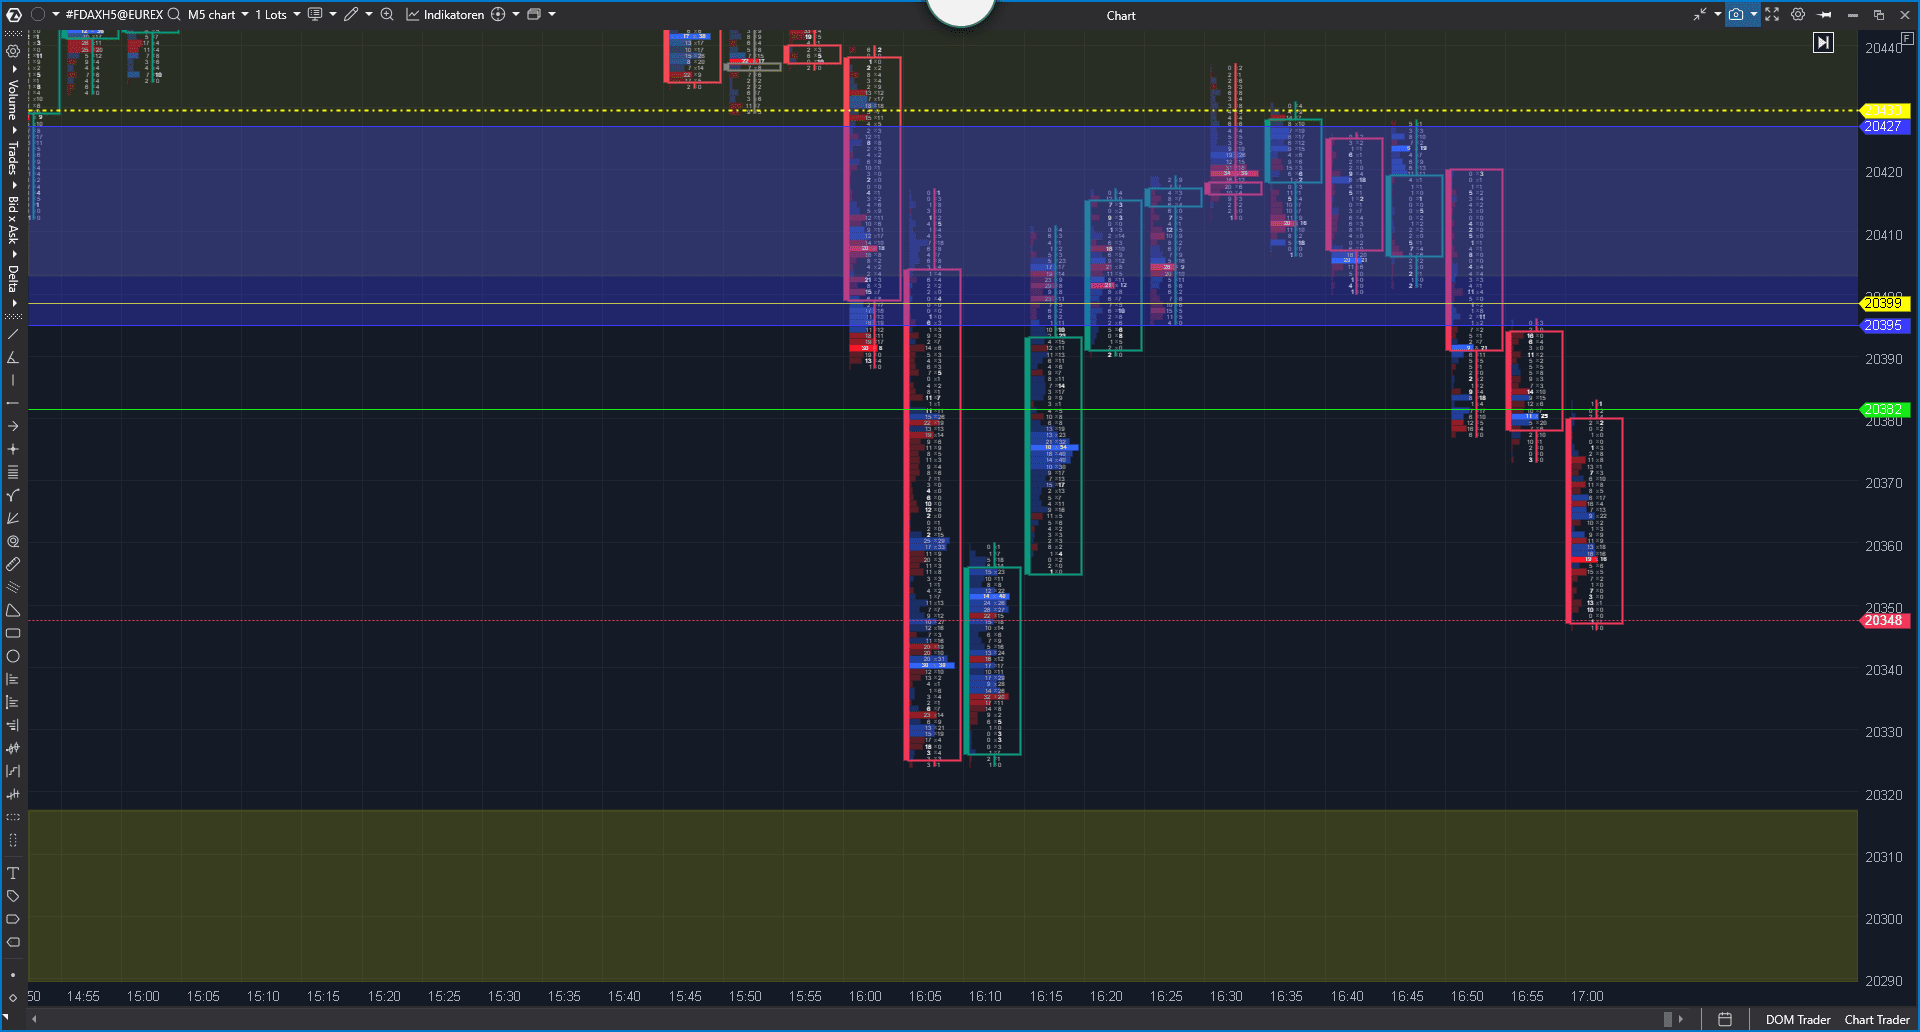
Task: Select the pencil drawing tool
Action: [350, 14]
